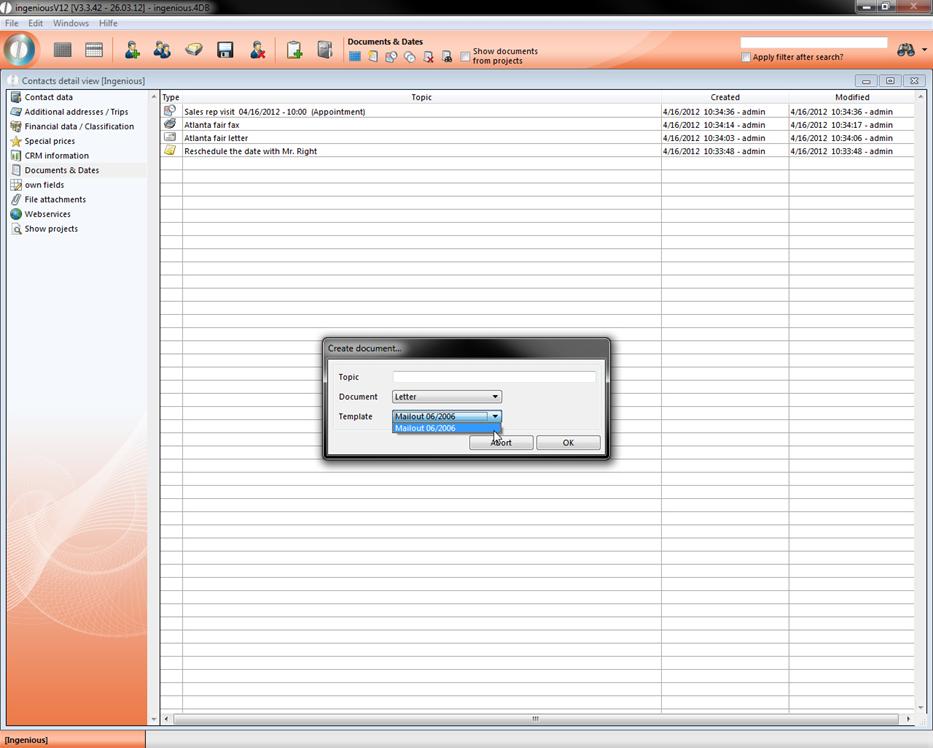Open the calendar view toolbar icon

[x=94, y=50]
